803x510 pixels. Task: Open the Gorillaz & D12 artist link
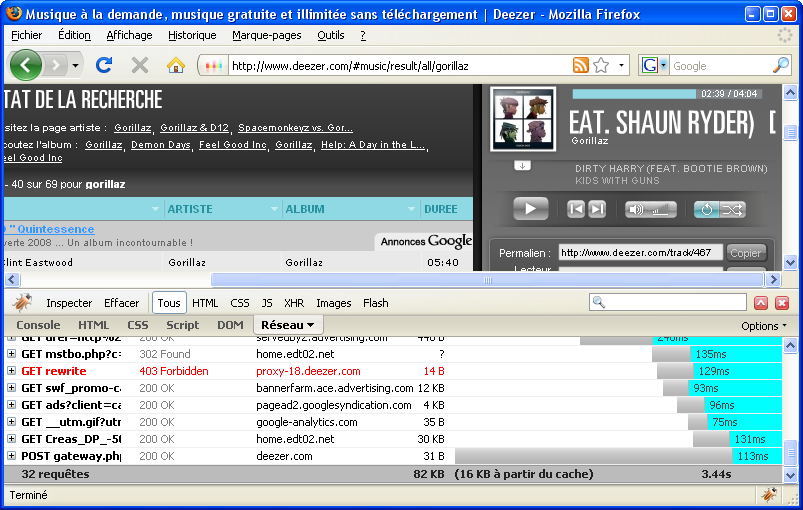[194, 128]
